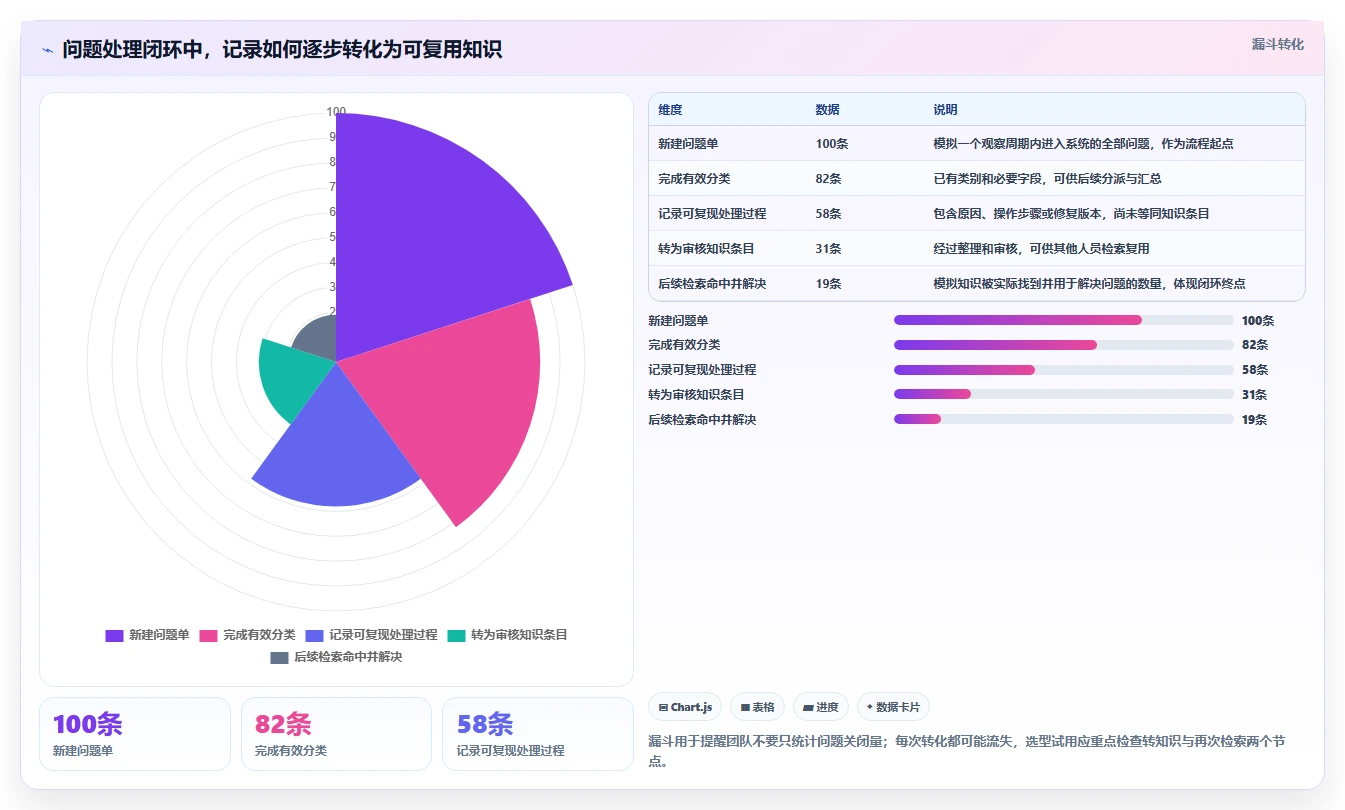Click the 82条 value in the table
Image resolution: width=1345 pixels, height=810 pixels.
[x=828, y=179]
